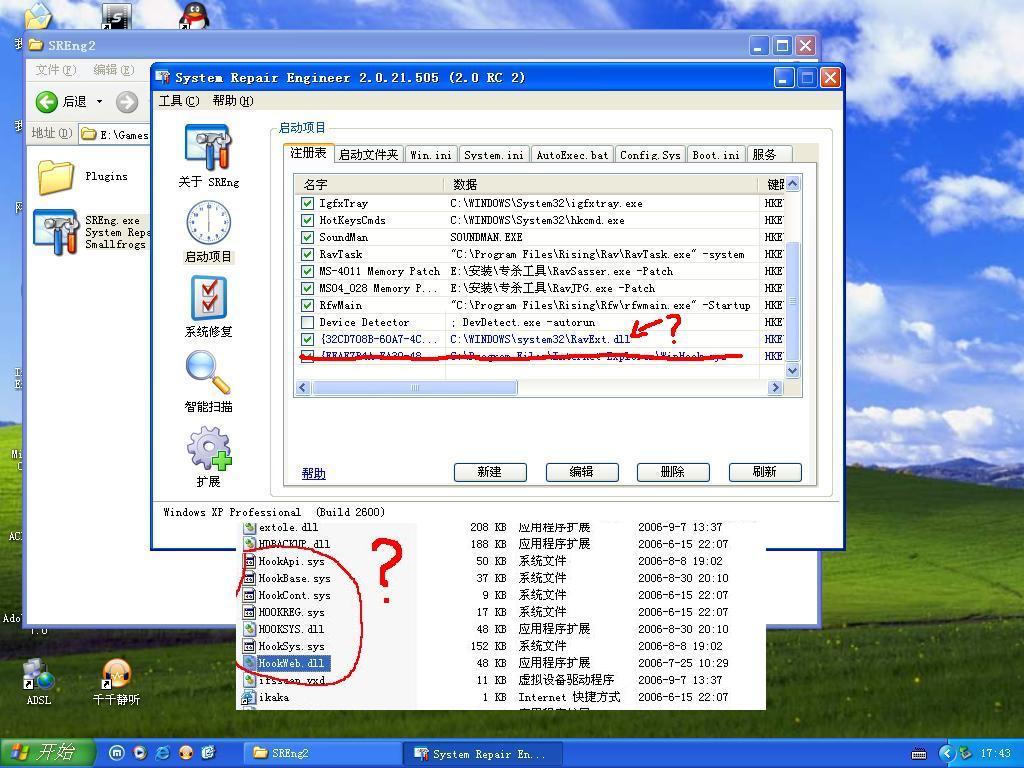
Task: Open the 后退 history dropdown arrow
Action: tap(99, 101)
